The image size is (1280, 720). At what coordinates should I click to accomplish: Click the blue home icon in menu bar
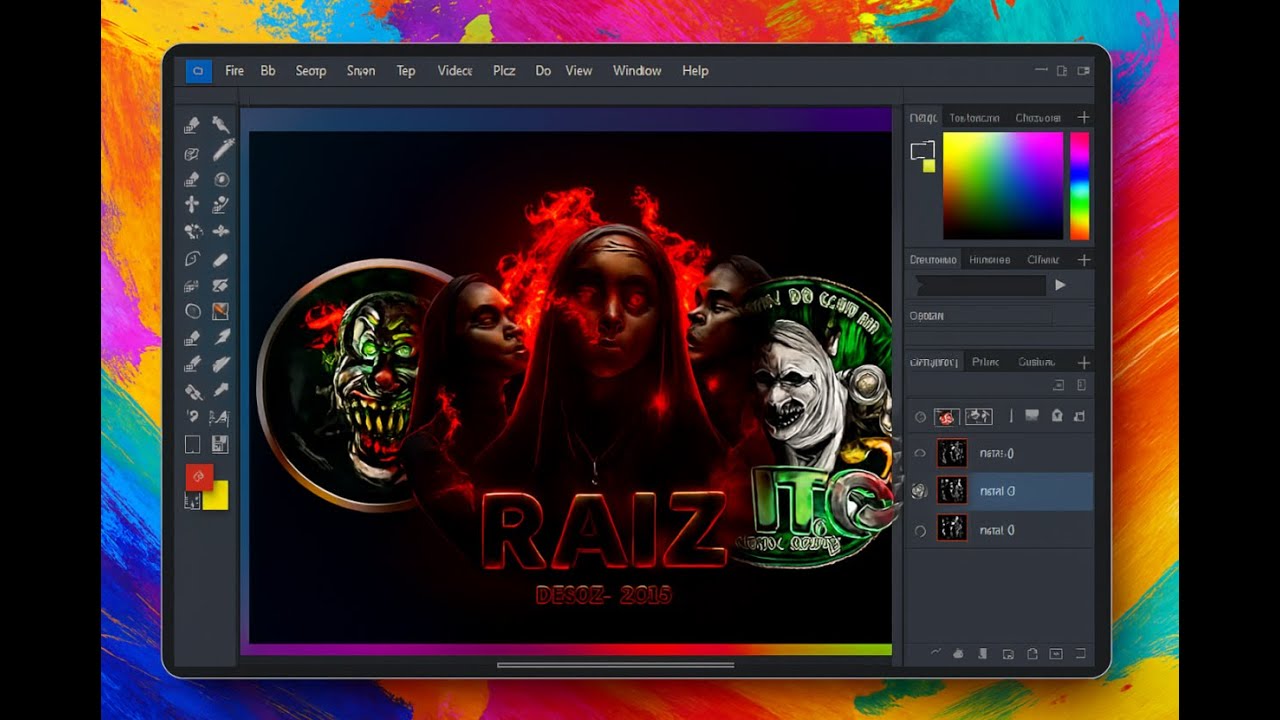pos(198,71)
